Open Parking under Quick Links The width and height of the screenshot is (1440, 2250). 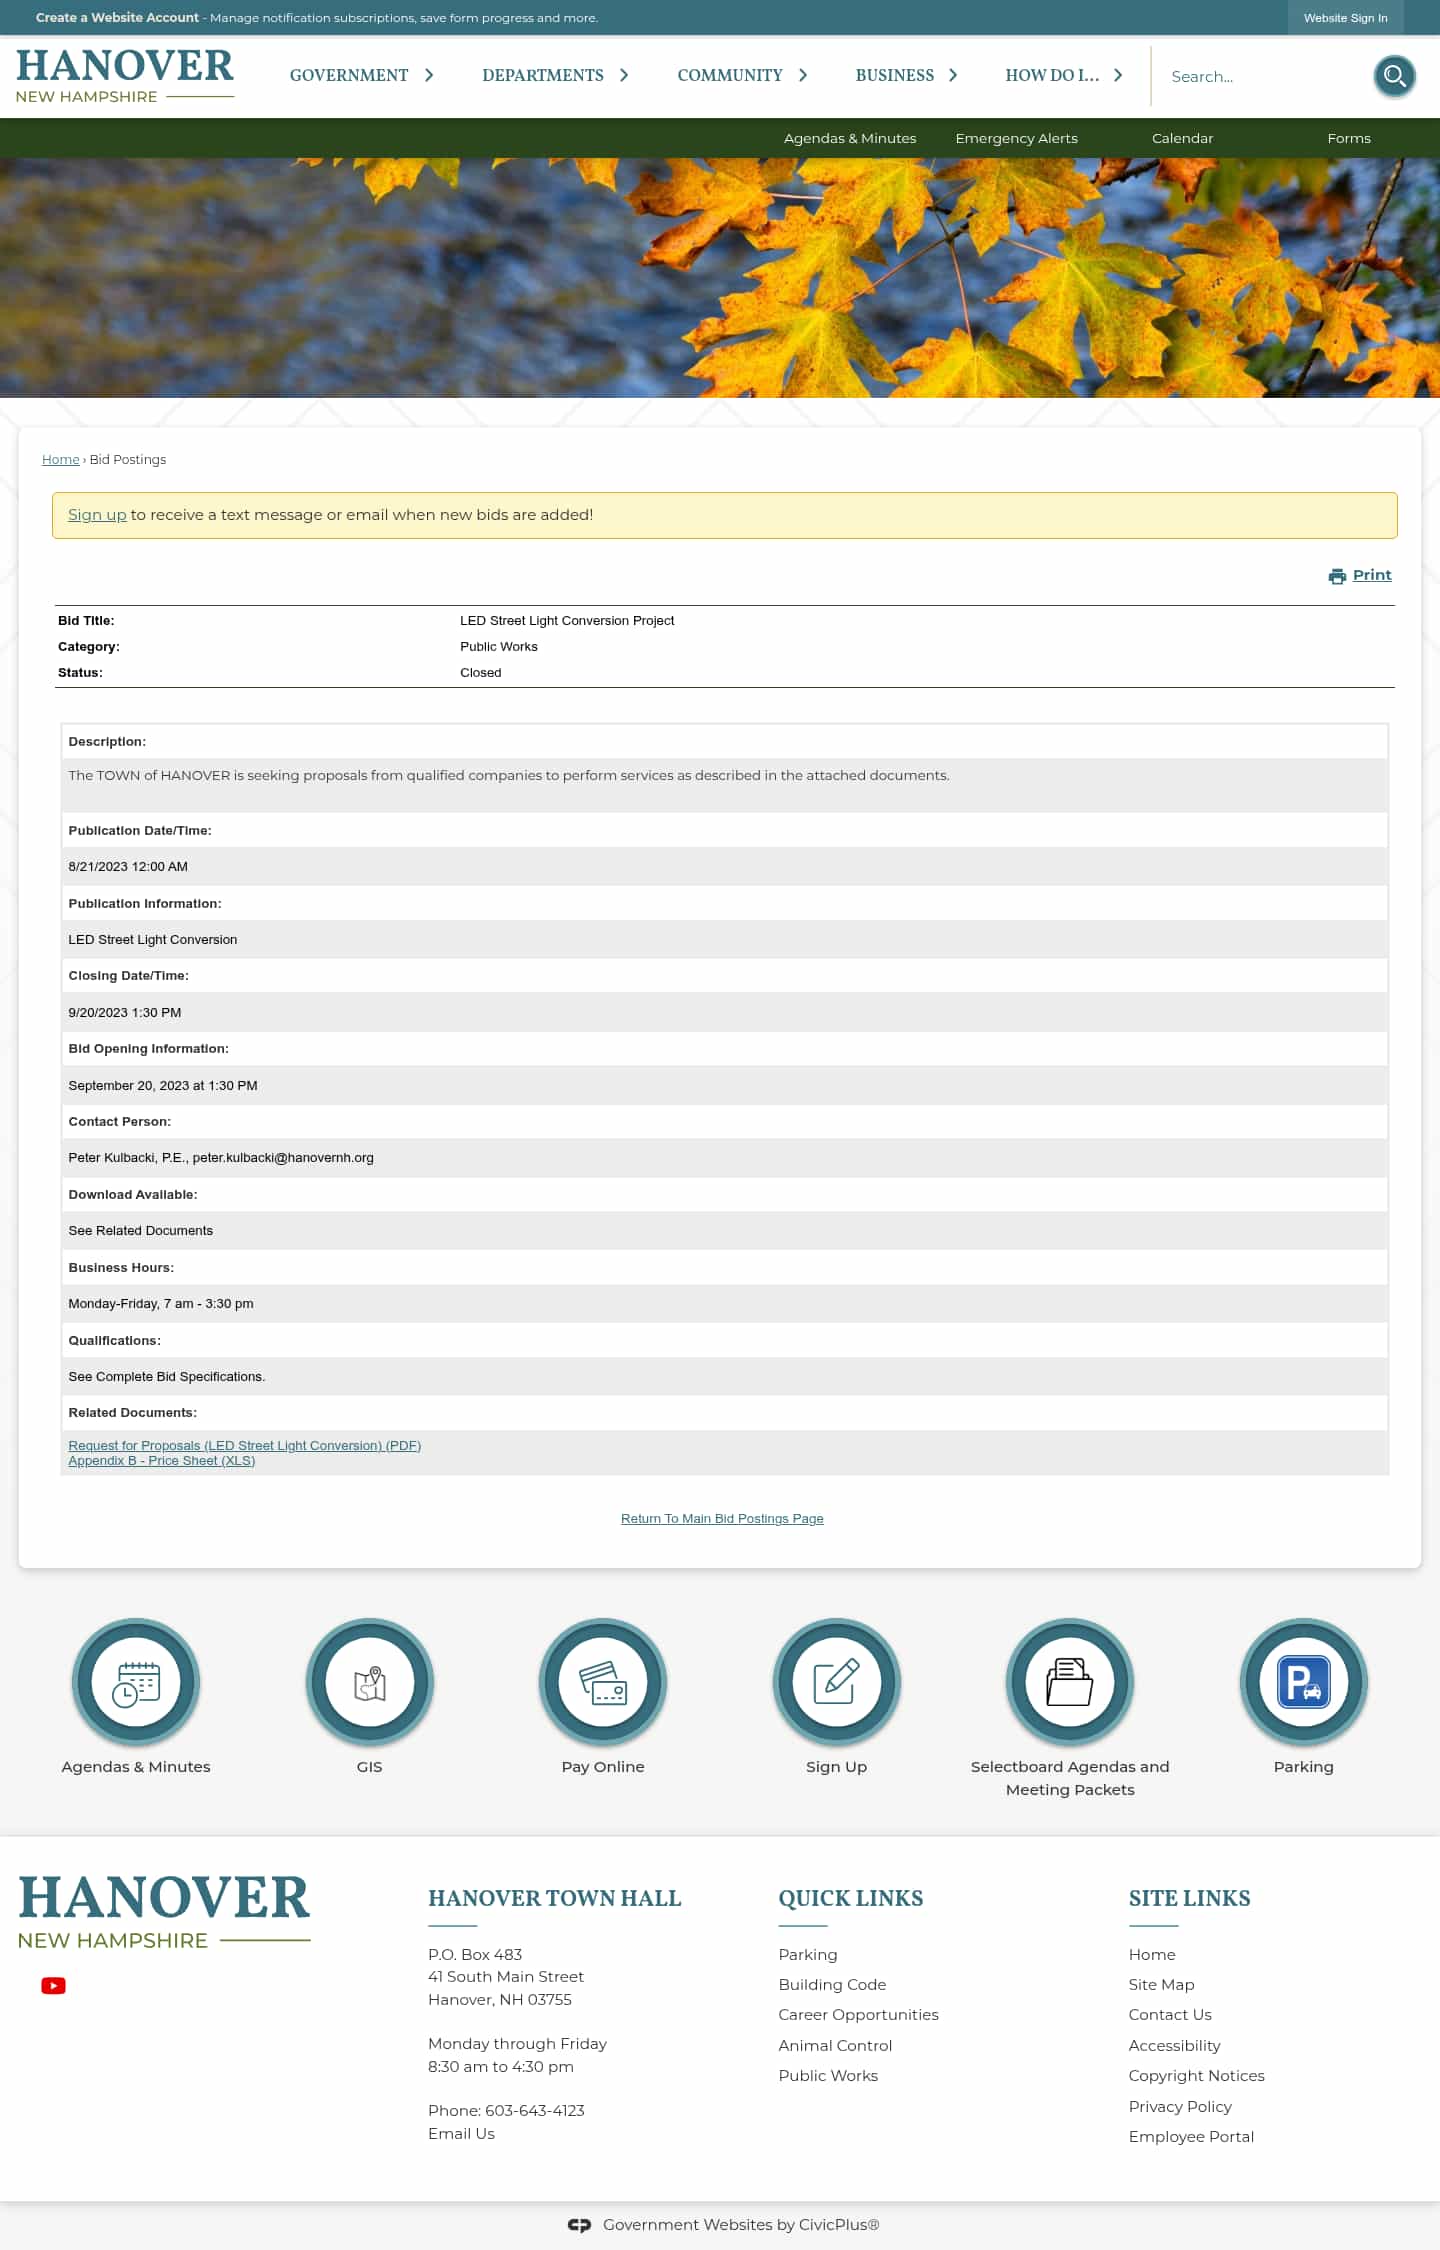click(x=808, y=1954)
